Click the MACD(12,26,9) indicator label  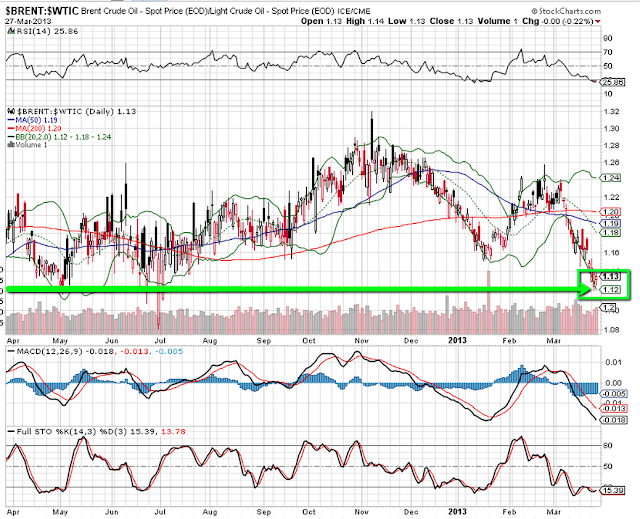click(x=48, y=351)
